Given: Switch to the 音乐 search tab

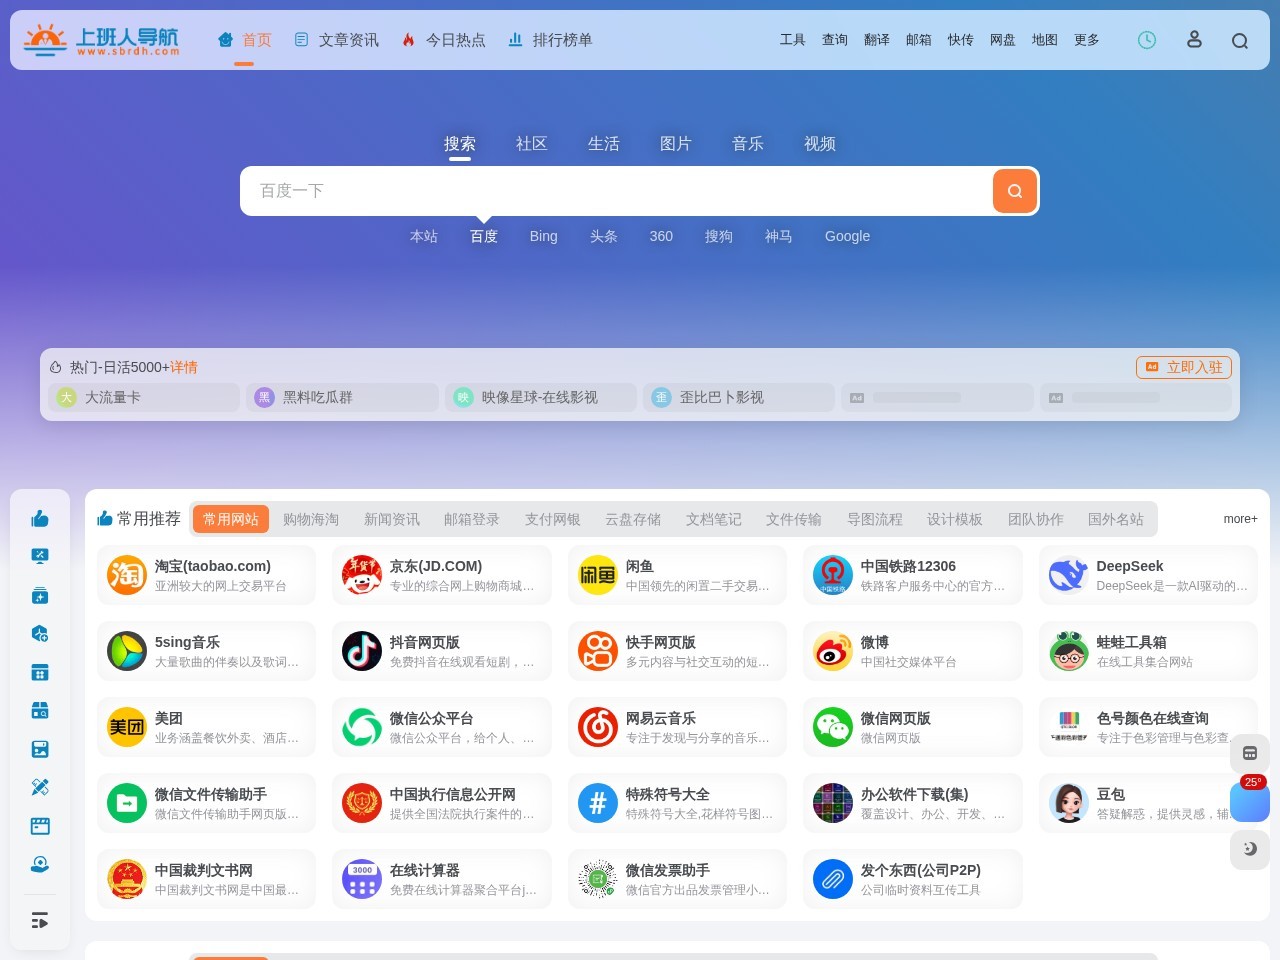Looking at the screenshot, I should click(748, 144).
